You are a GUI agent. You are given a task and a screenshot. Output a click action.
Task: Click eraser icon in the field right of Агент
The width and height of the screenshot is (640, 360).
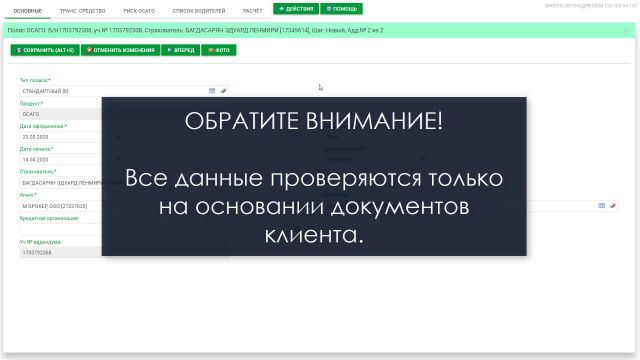[x=613, y=206]
